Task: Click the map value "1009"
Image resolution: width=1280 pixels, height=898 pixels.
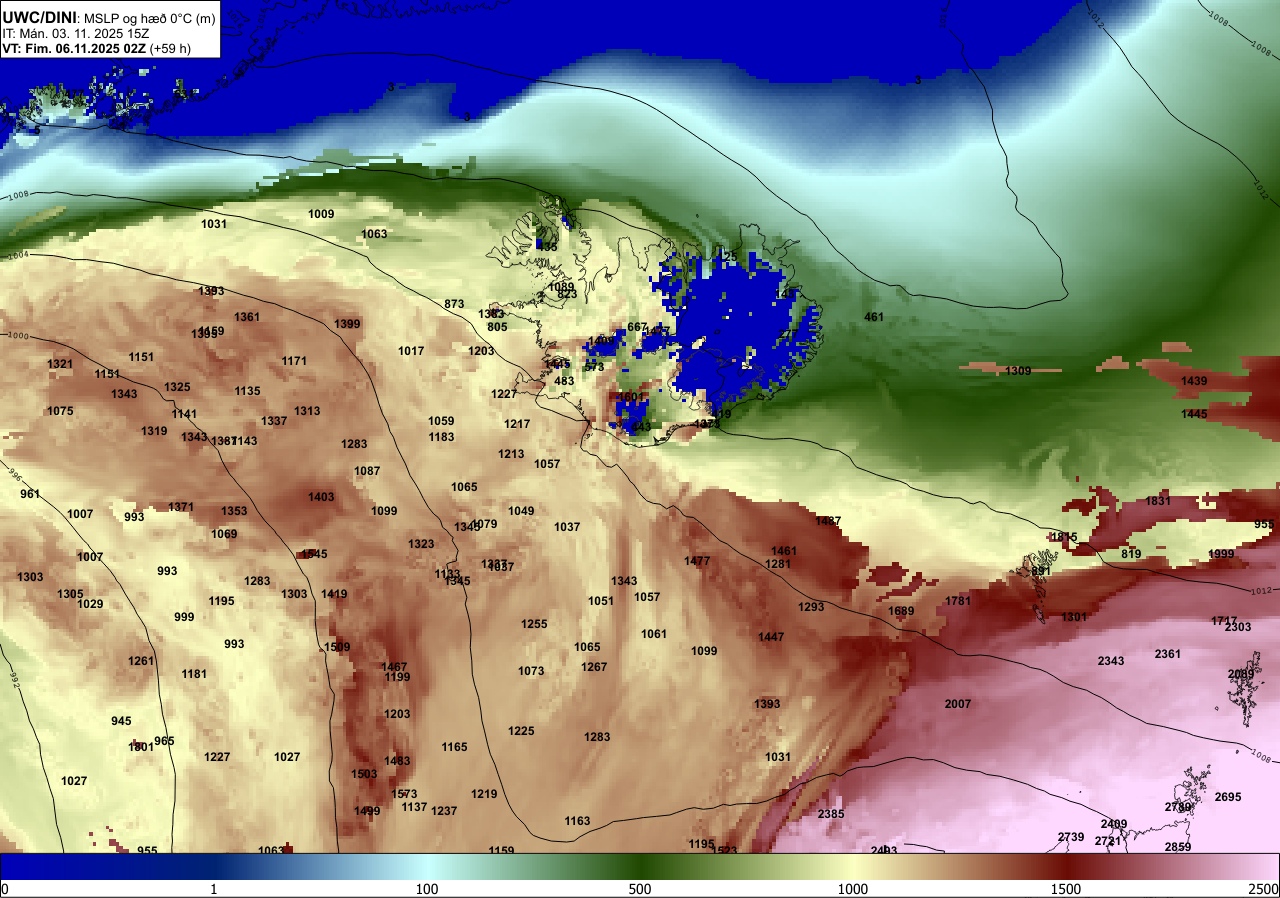Action: [321, 214]
